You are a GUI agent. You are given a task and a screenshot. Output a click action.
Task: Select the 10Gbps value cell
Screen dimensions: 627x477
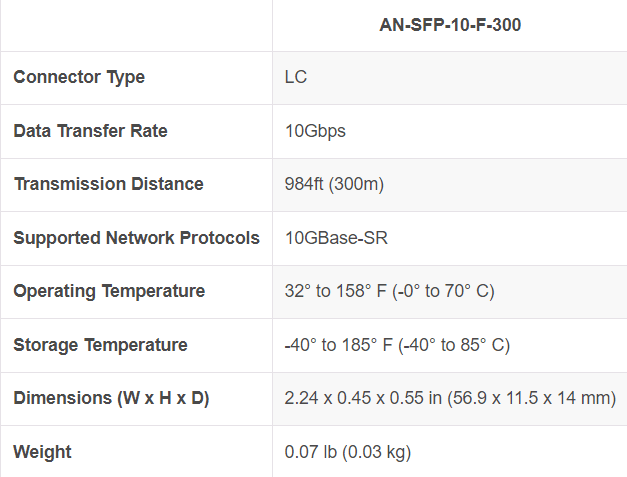coord(315,131)
